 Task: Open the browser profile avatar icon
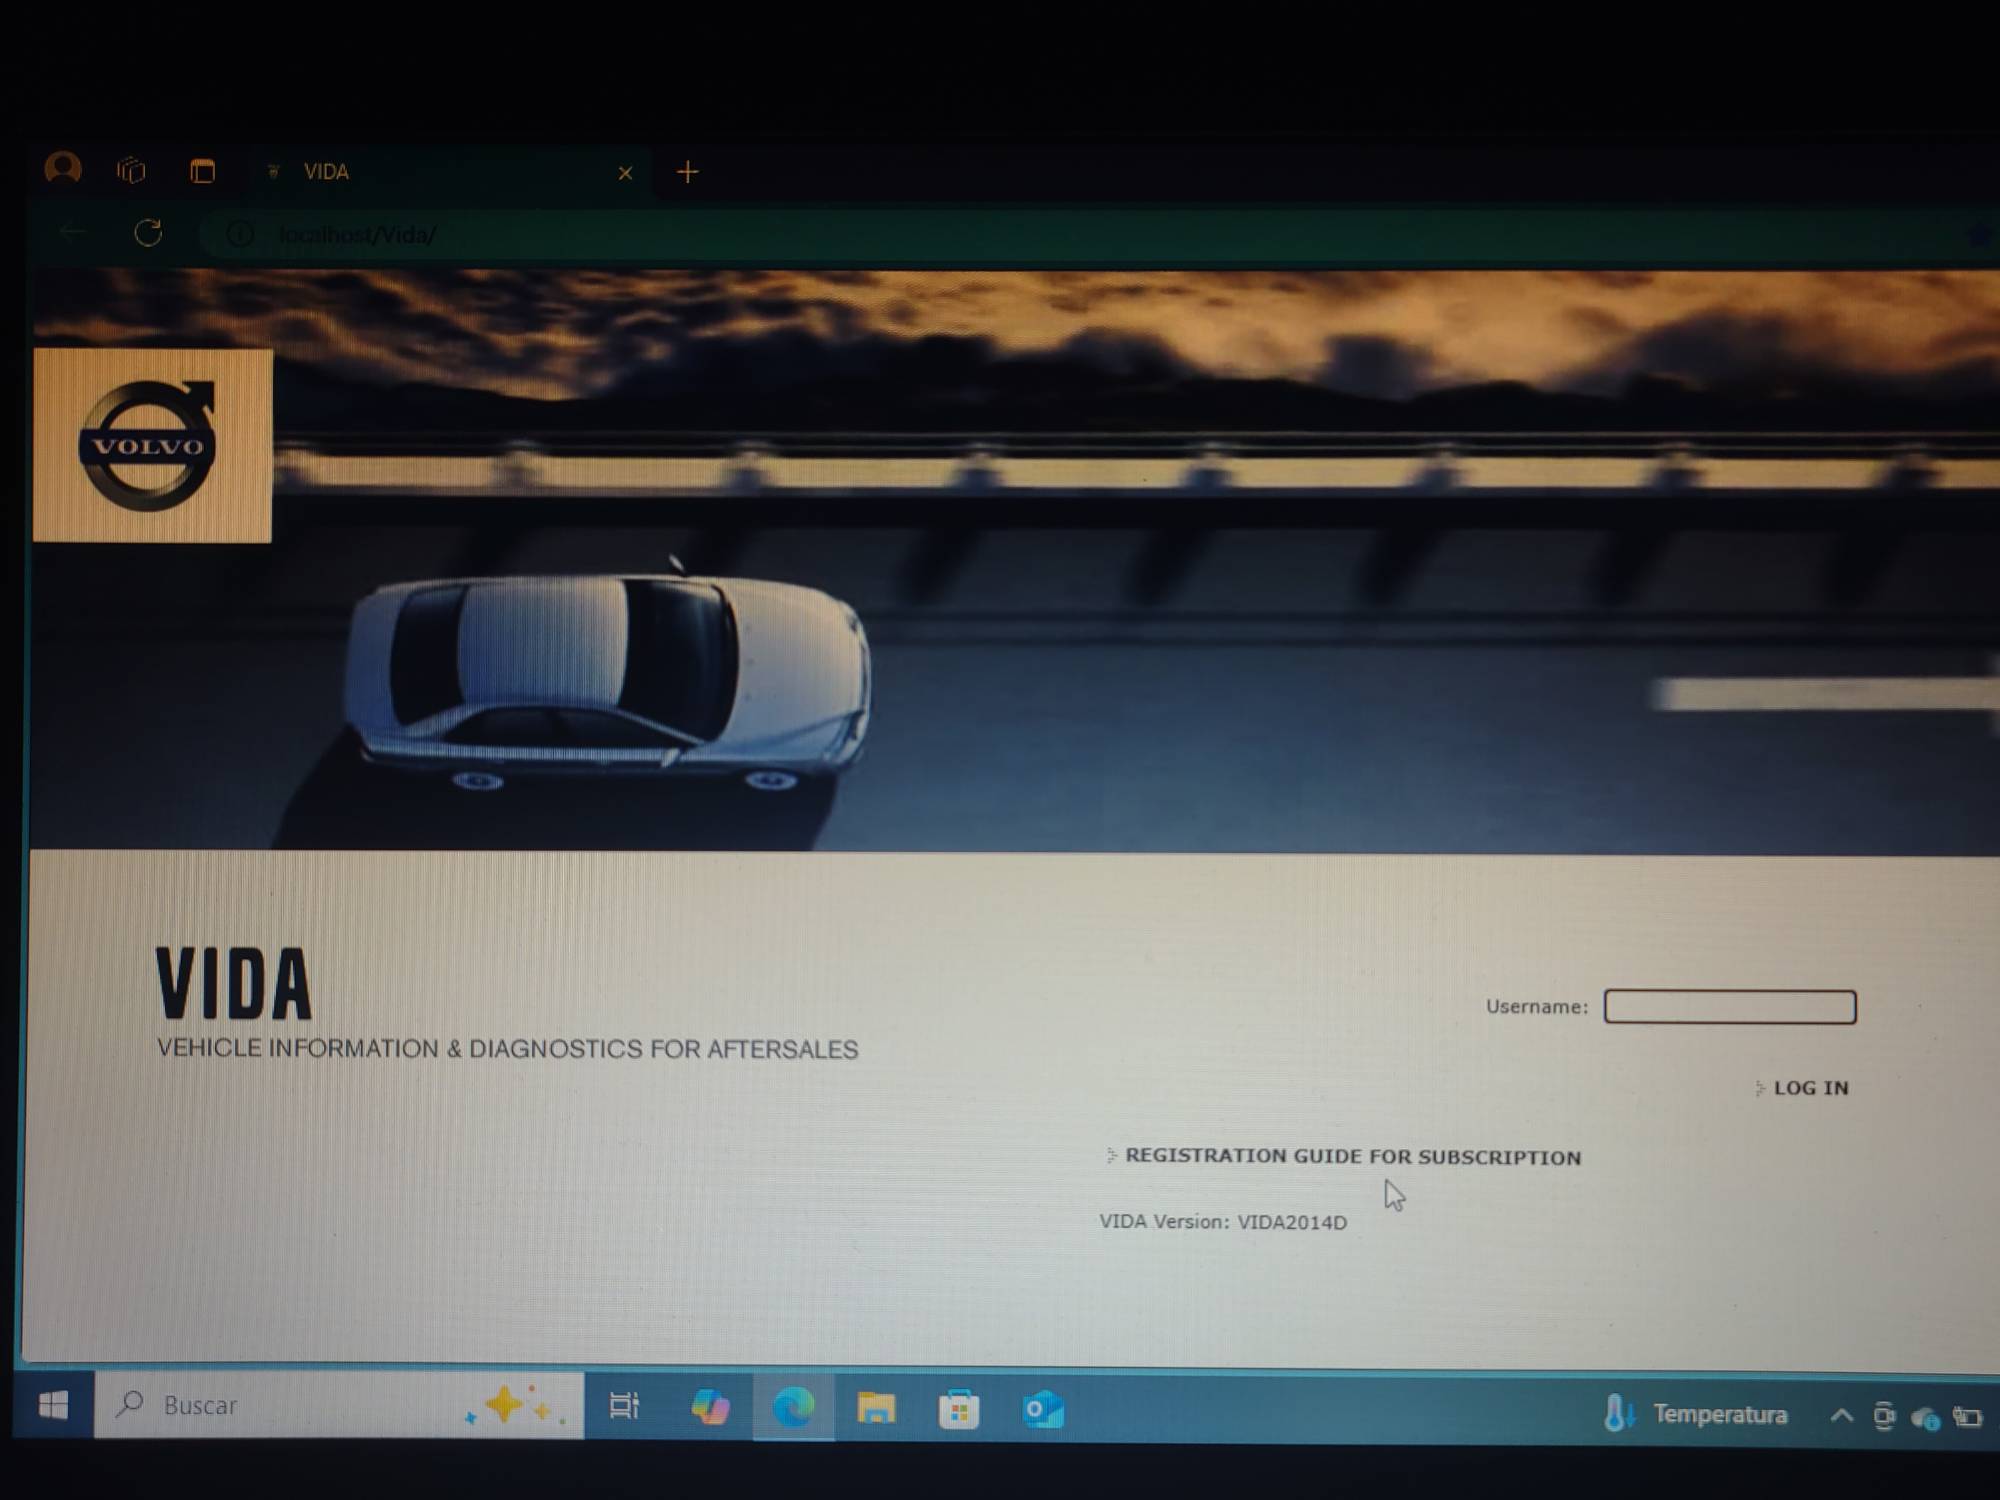tap(63, 168)
